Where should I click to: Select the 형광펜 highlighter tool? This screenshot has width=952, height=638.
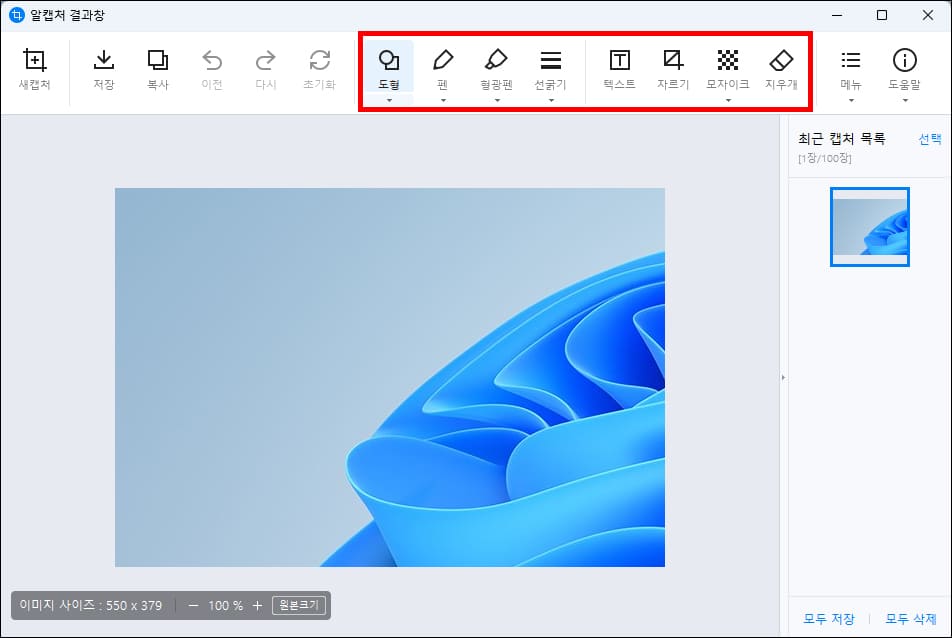(497, 69)
